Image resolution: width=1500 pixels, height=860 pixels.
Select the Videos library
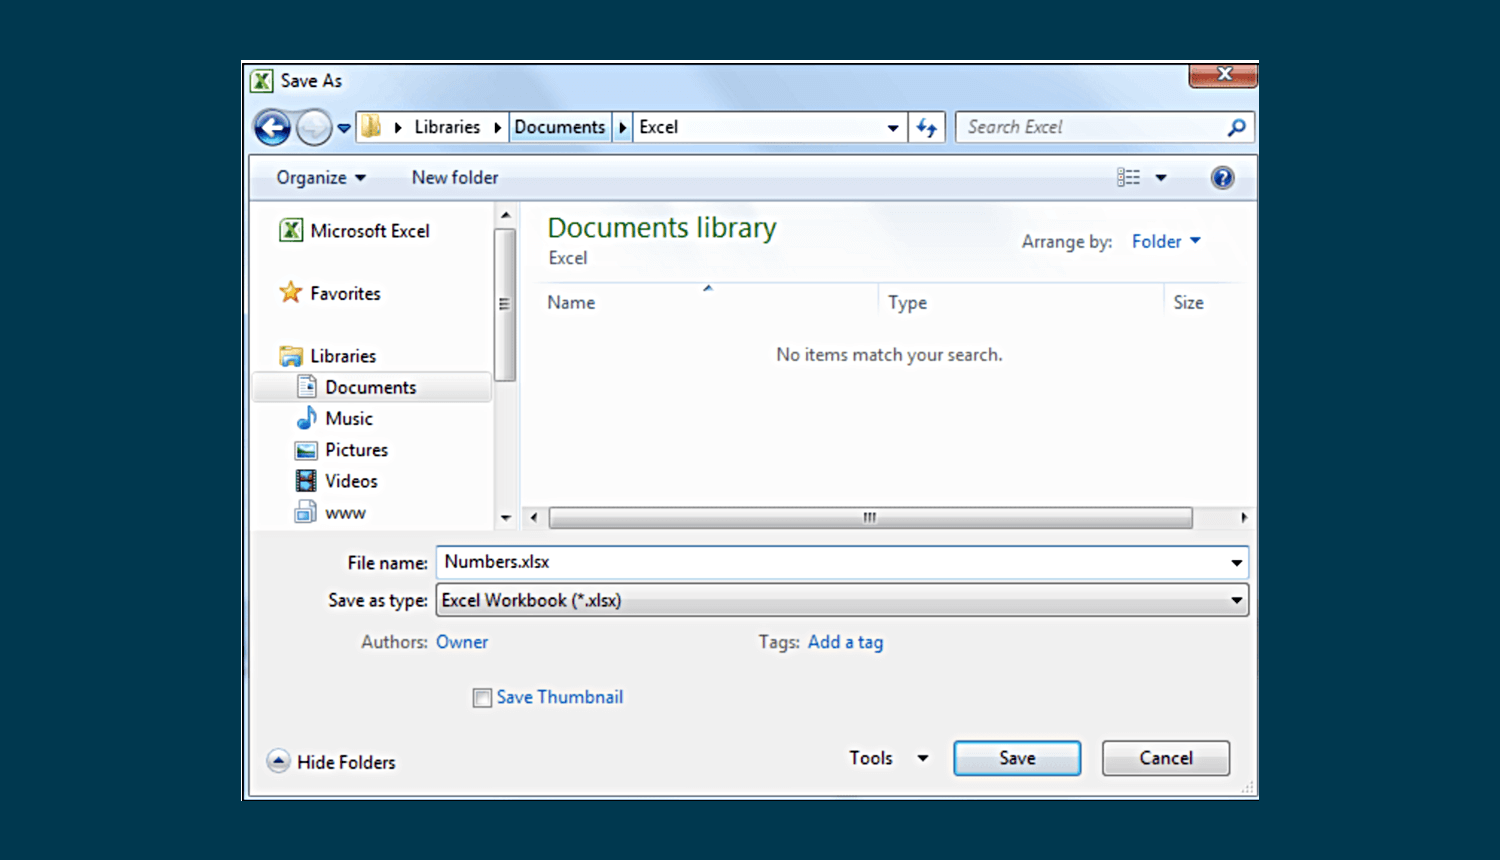pyautogui.click(x=351, y=481)
